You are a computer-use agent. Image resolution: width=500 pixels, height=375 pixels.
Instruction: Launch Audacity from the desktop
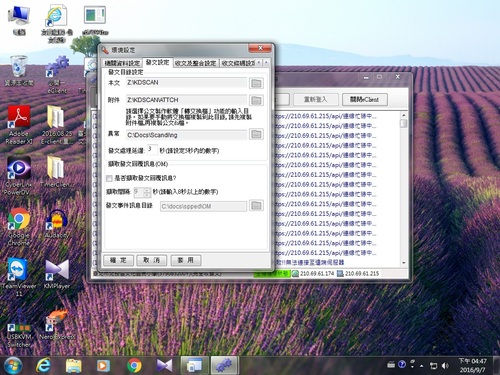57,223
